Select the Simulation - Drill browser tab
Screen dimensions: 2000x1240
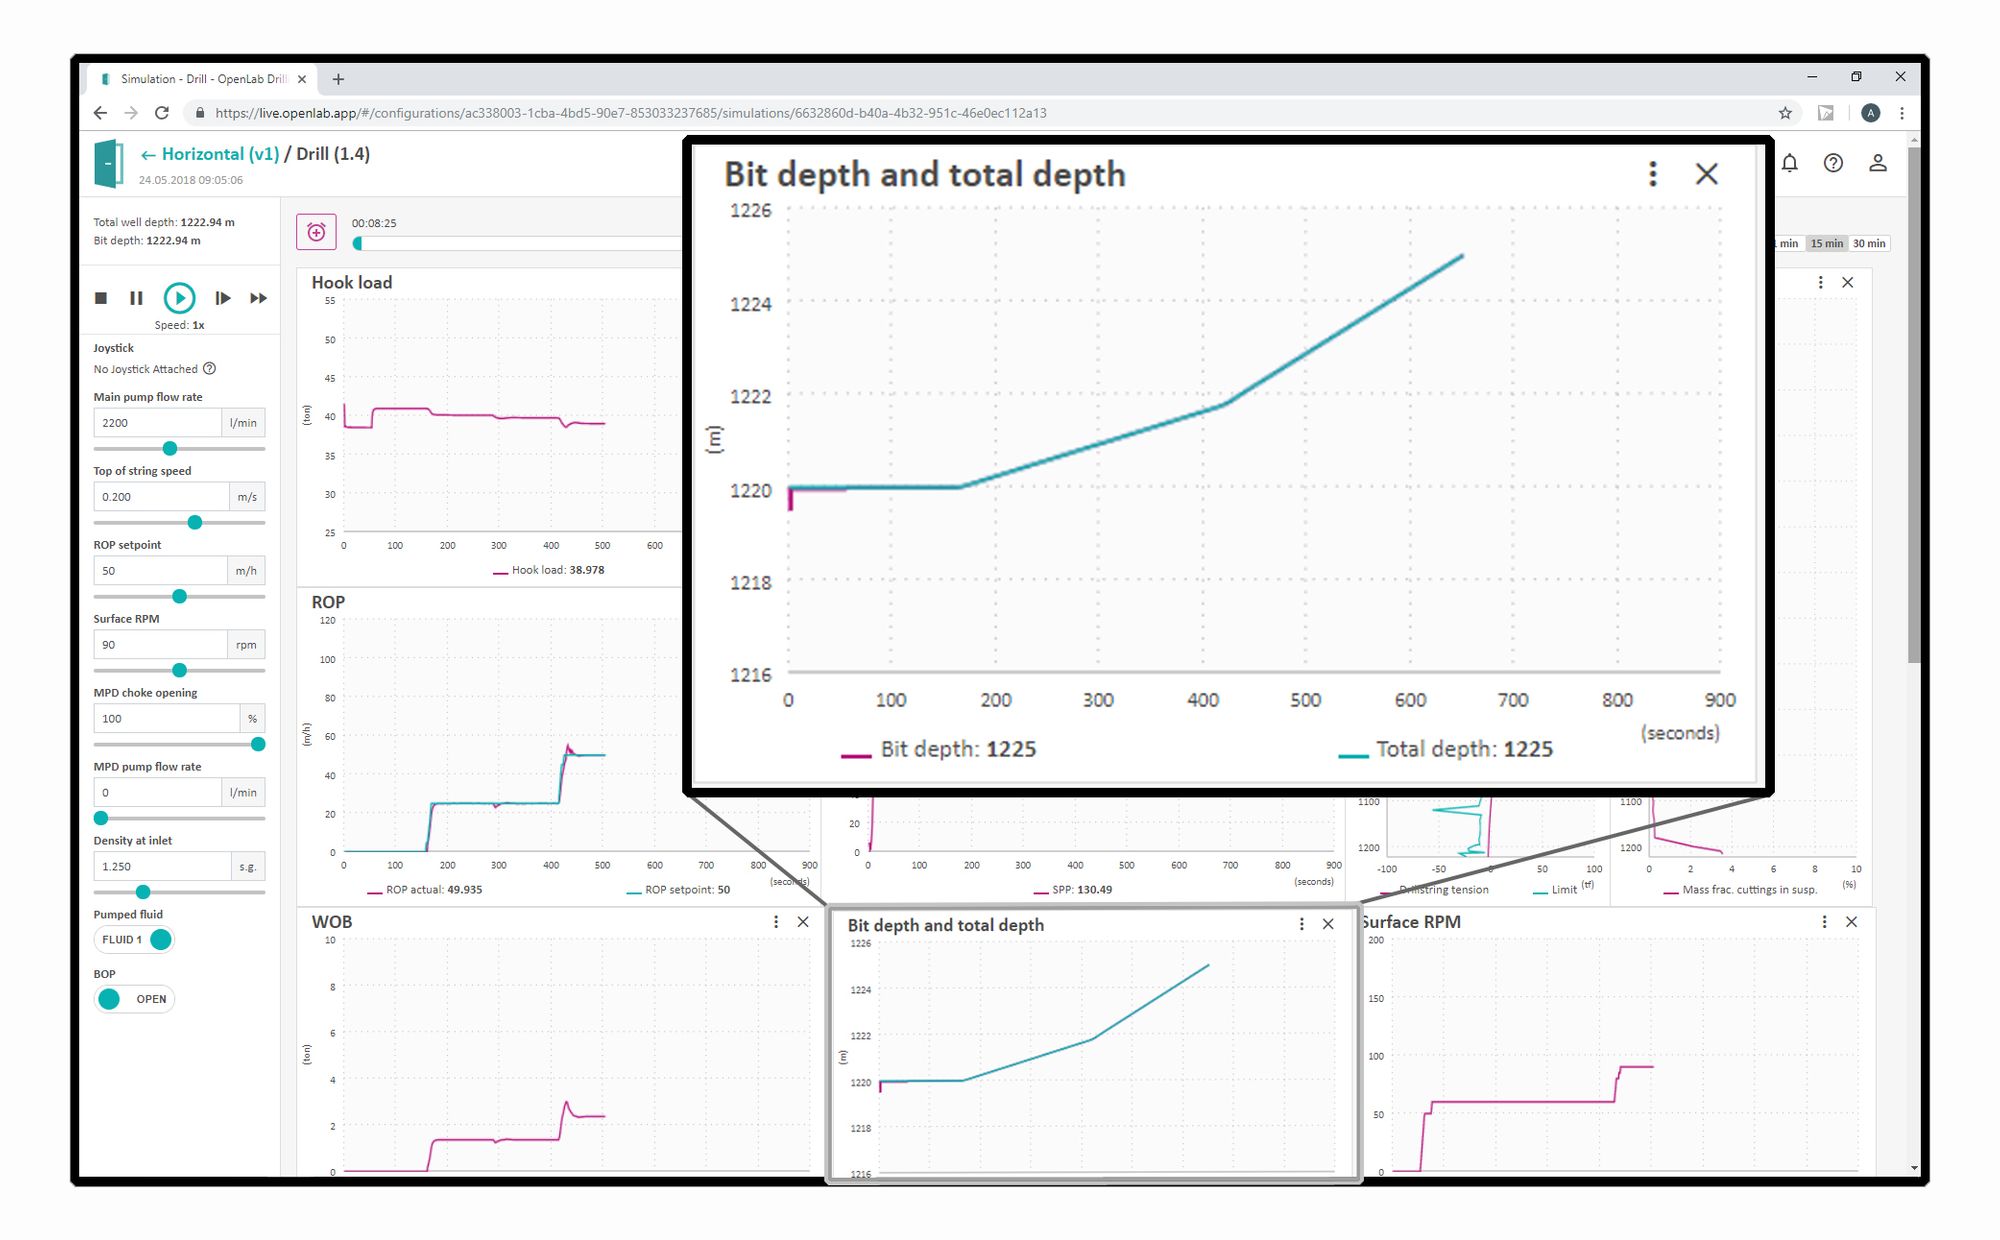200,79
